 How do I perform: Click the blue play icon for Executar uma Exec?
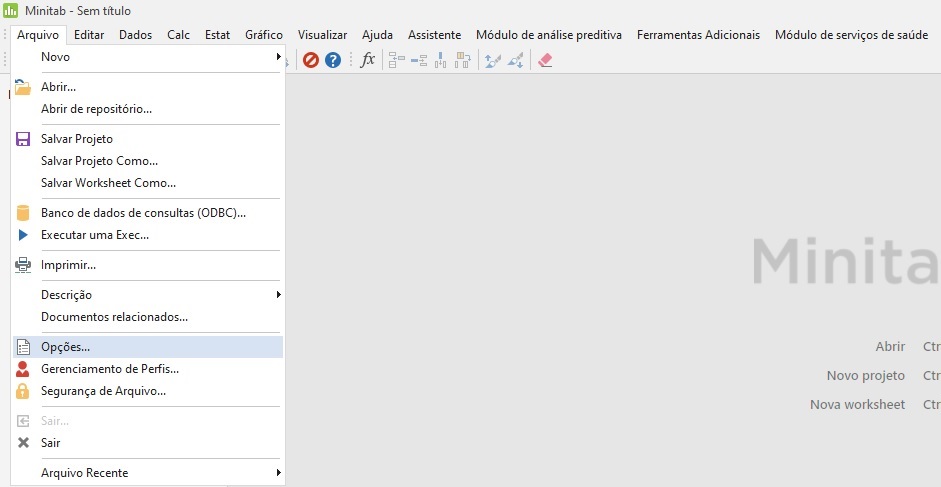click(x=23, y=235)
